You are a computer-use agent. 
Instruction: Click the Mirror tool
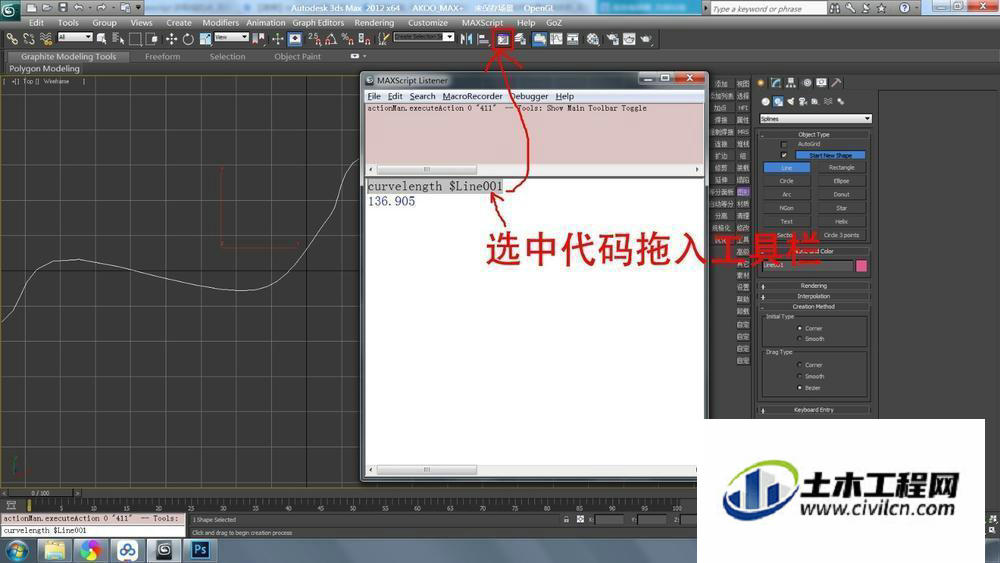tap(467, 40)
